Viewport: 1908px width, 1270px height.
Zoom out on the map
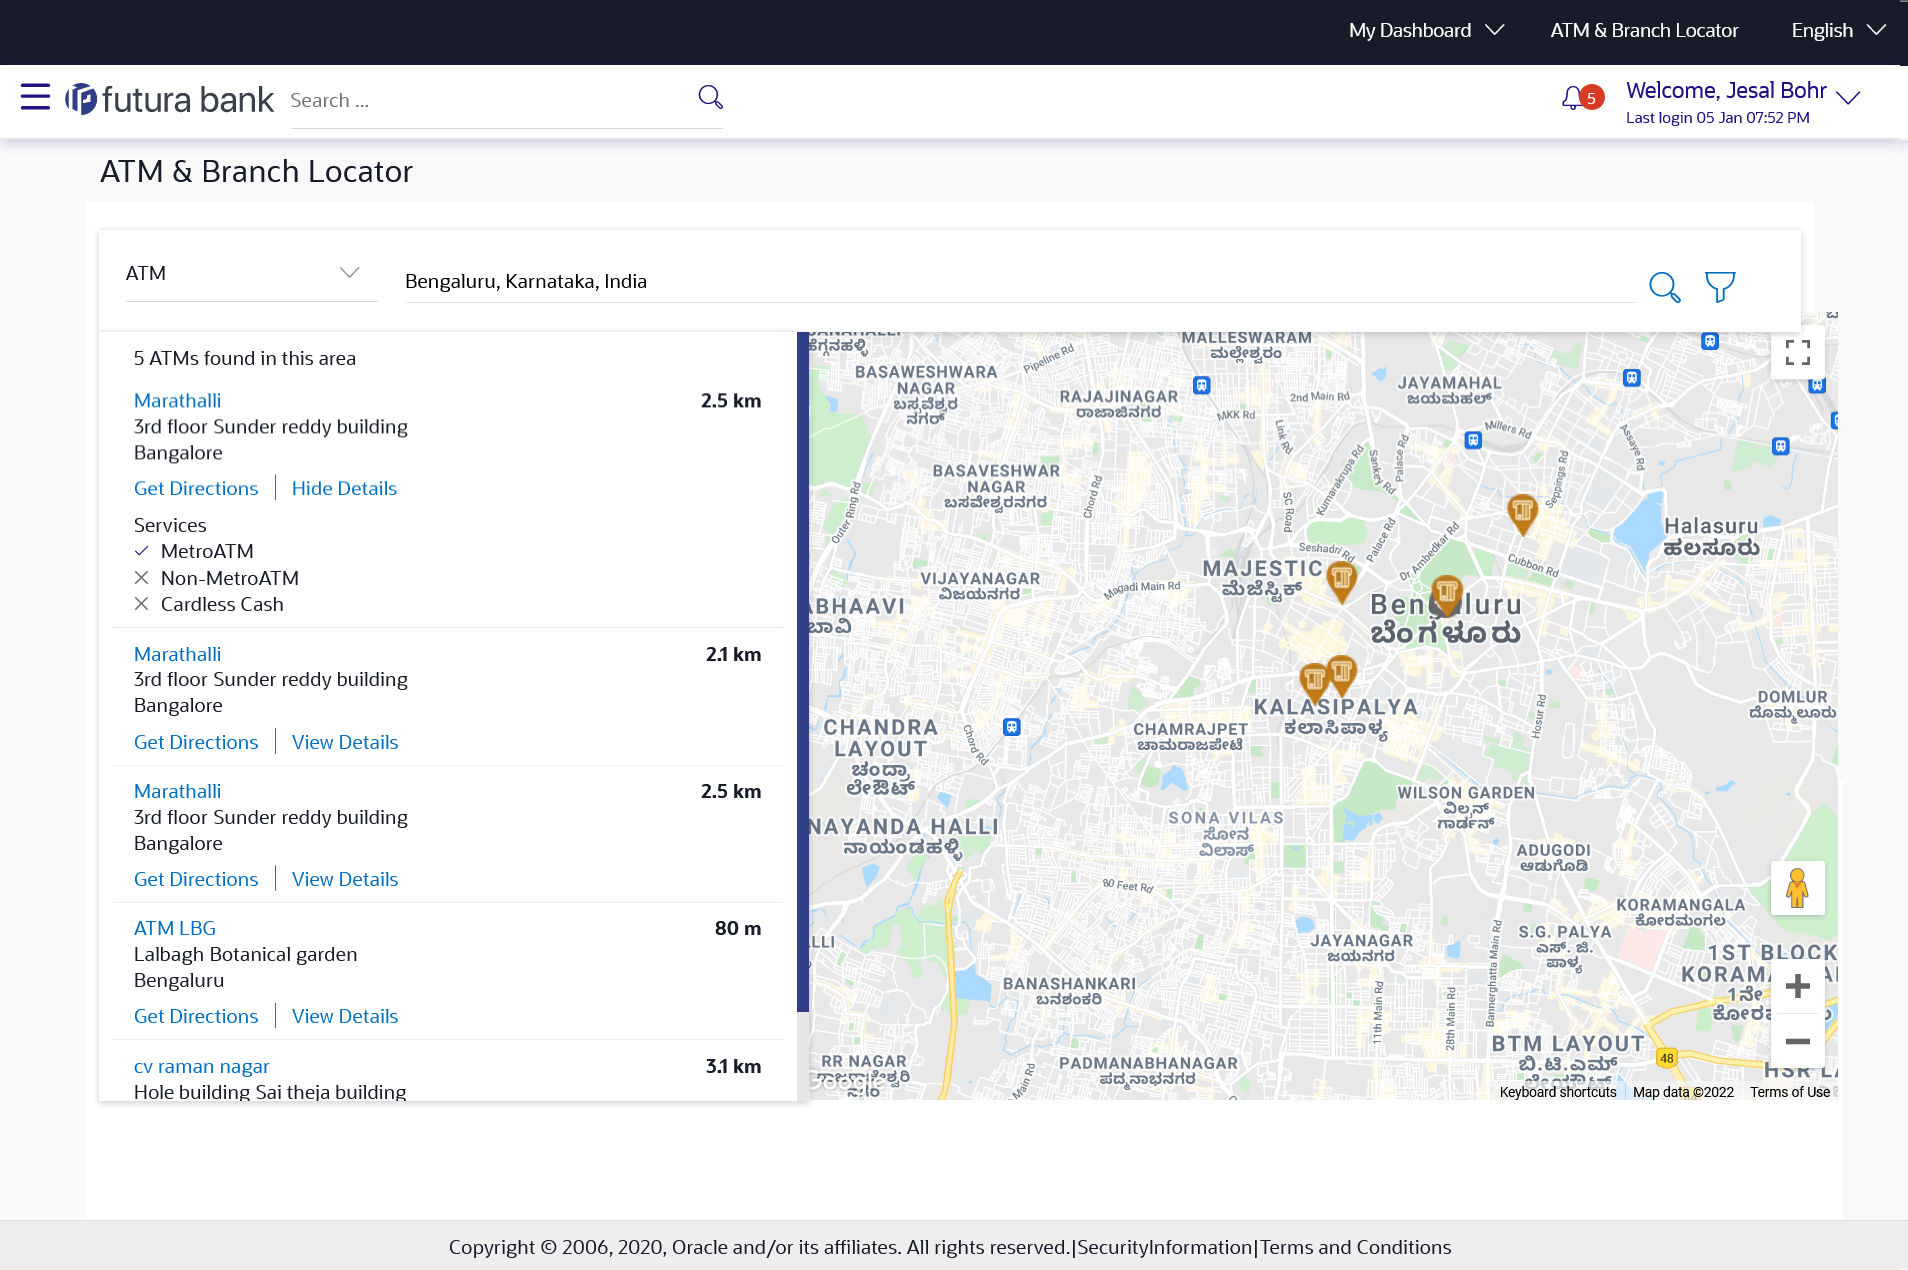1797,1042
